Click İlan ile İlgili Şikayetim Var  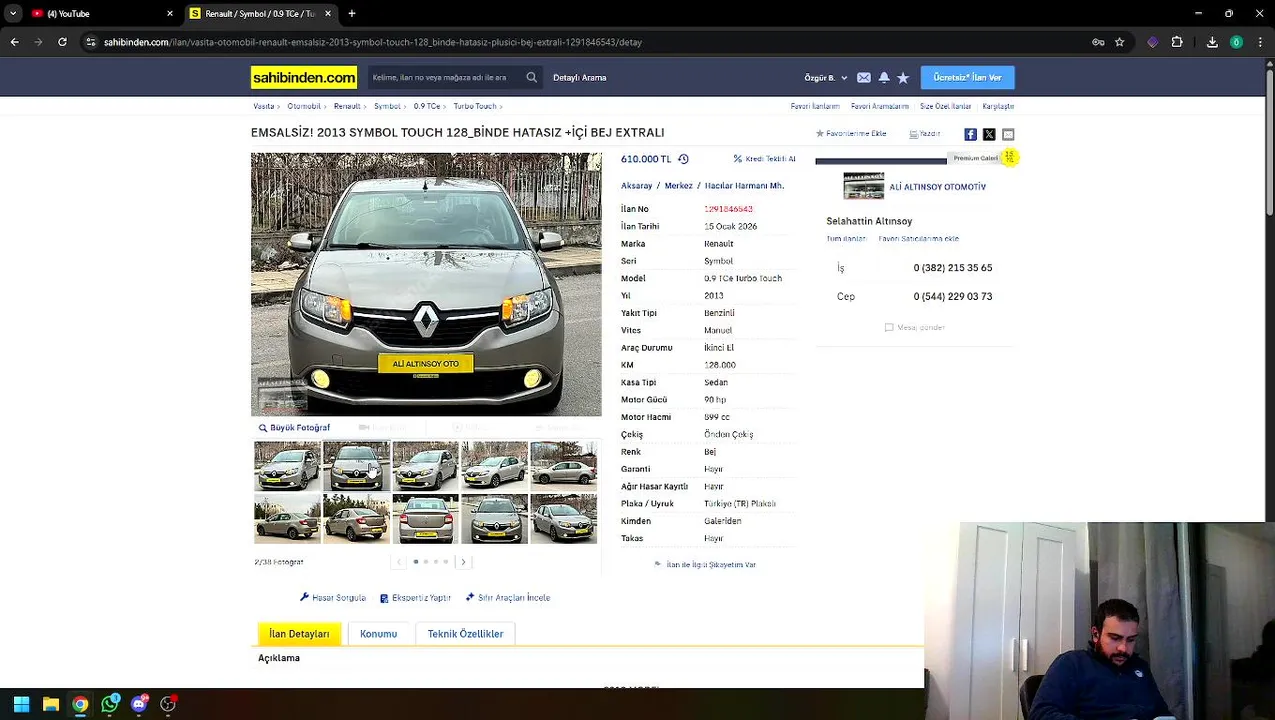pyautogui.click(x=705, y=565)
